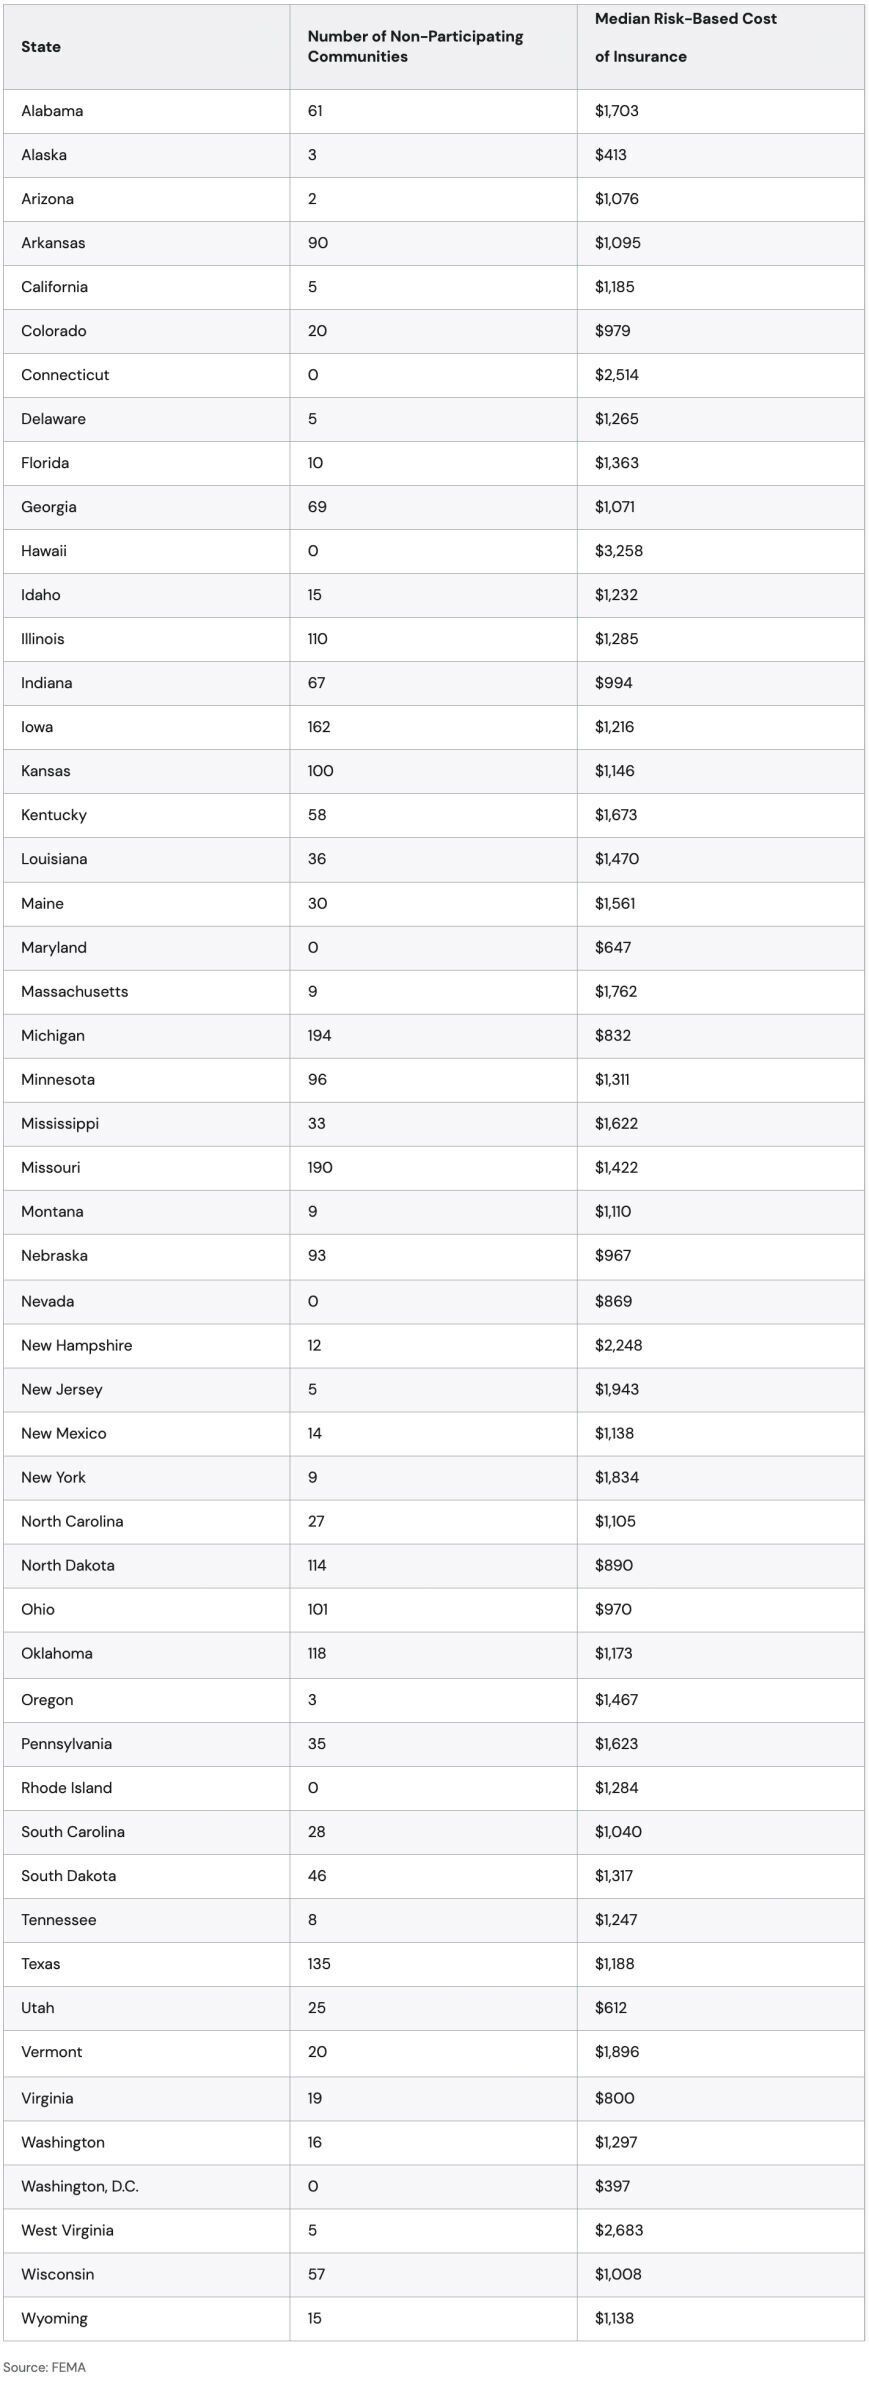
Task: Click the Median Risk-Based Cost of Insurance header
Action: [x=686, y=38]
